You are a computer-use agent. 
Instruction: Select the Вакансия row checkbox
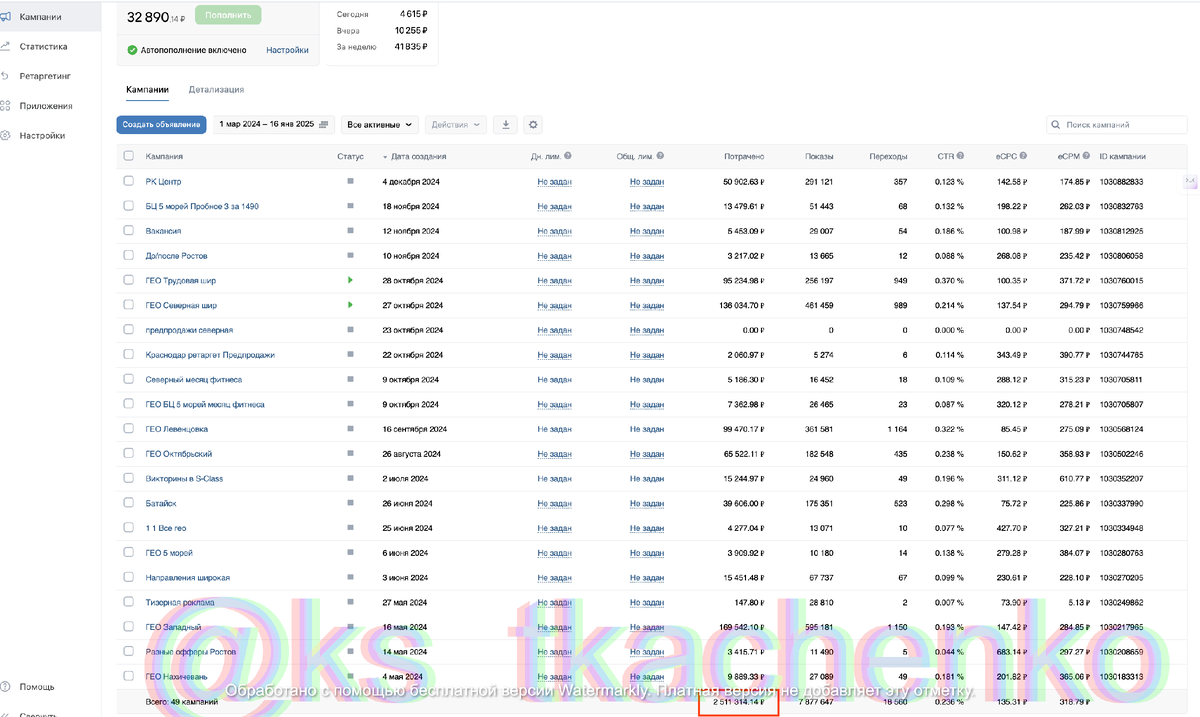128,230
